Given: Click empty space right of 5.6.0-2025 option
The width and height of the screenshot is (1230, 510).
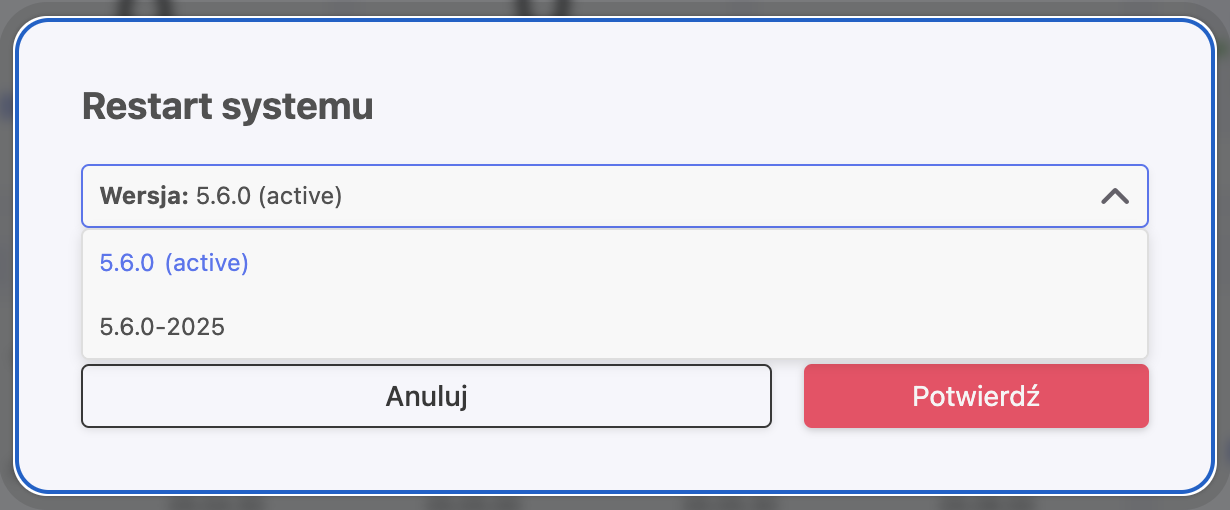Looking at the screenshot, I should (x=700, y=327).
